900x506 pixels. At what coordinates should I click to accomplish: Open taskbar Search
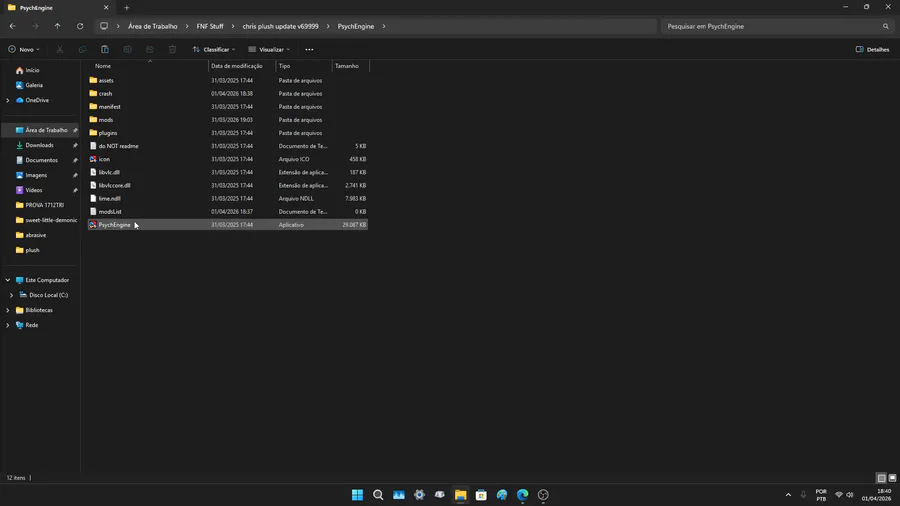[378, 495]
